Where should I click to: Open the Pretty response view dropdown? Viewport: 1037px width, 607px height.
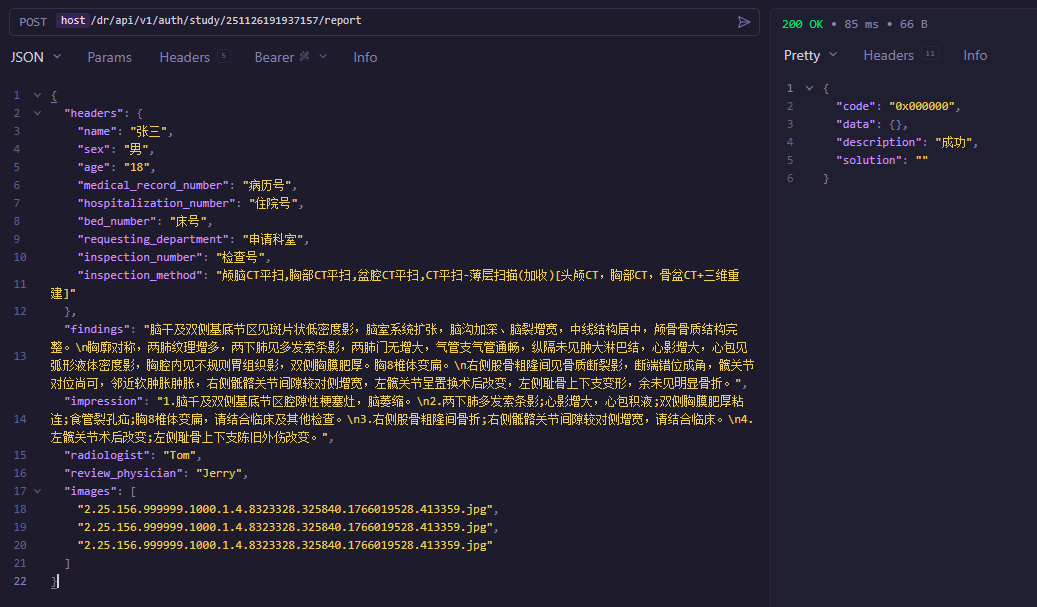(x=810, y=55)
